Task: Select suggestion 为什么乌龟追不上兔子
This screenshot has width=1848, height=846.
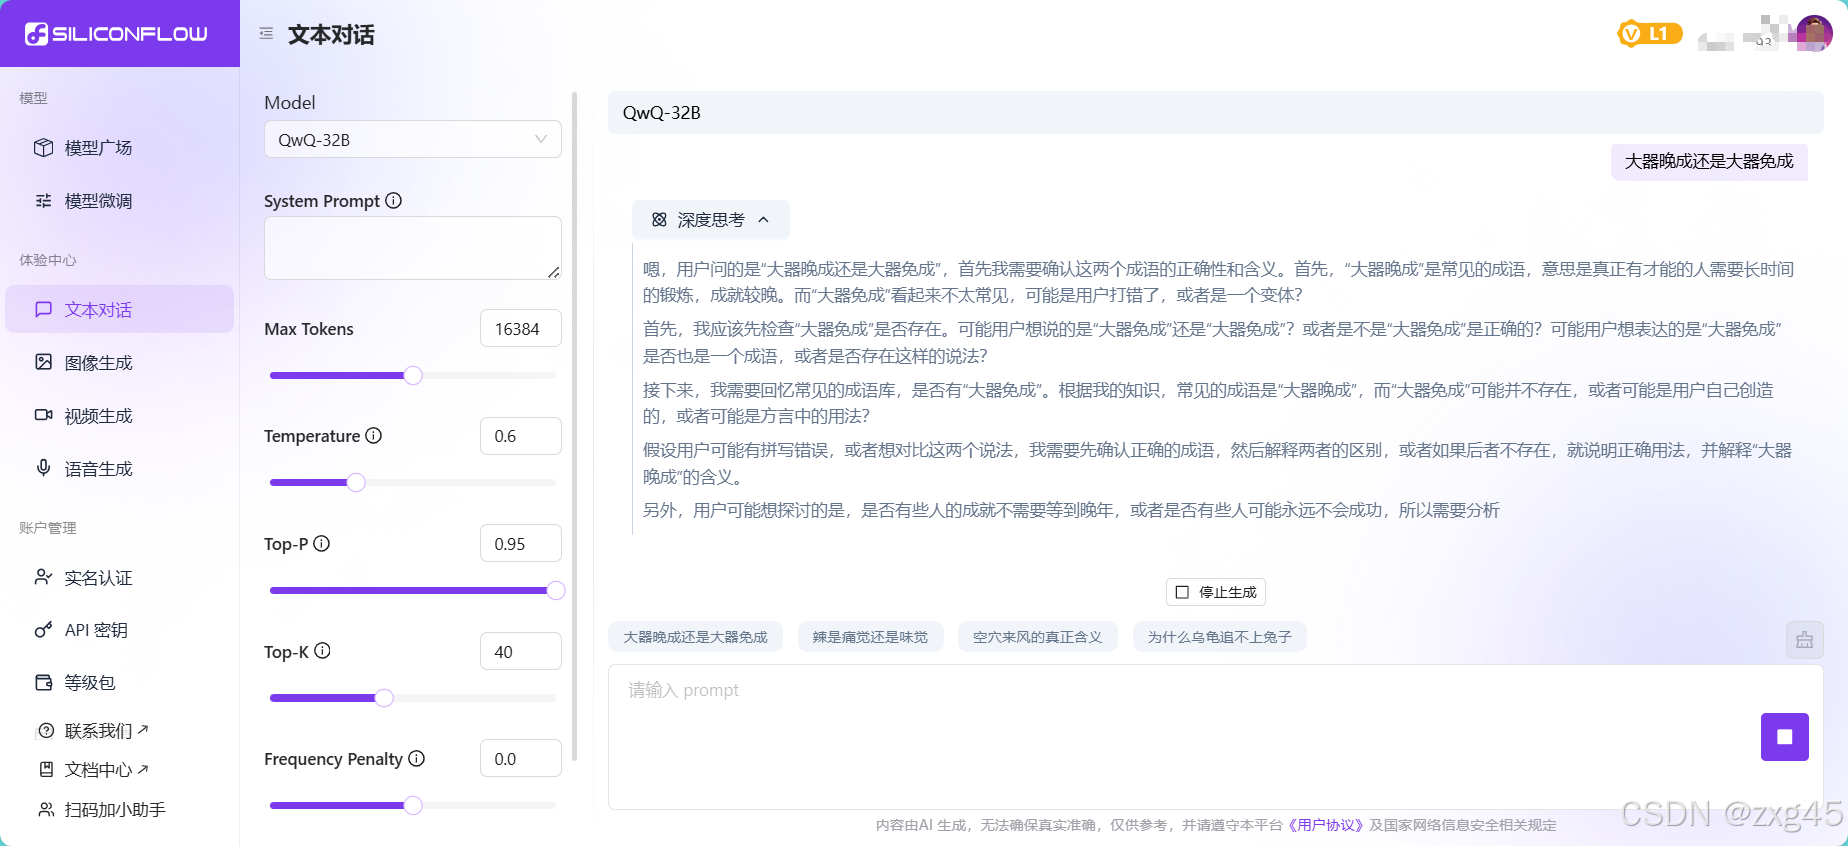Action: pyautogui.click(x=1219, y=637)
